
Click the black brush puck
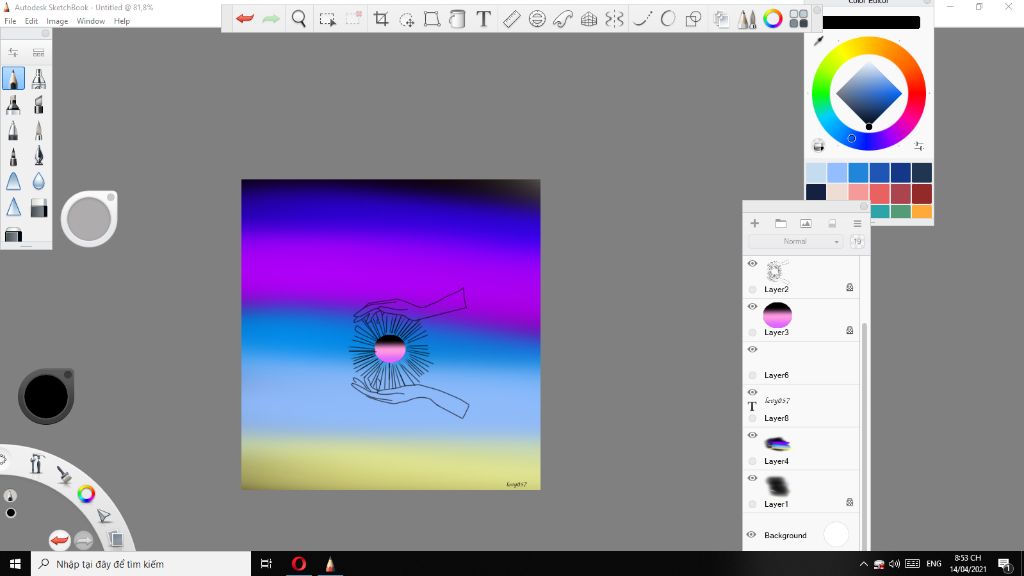click(x=46, y=396)
